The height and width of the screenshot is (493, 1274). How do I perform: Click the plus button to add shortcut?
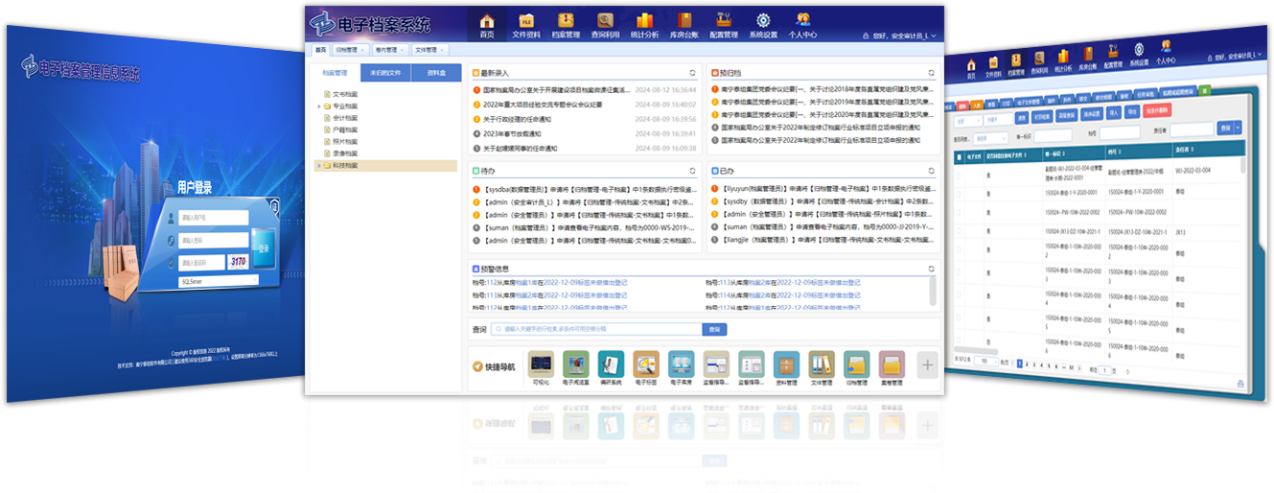[x=927, y=365]
